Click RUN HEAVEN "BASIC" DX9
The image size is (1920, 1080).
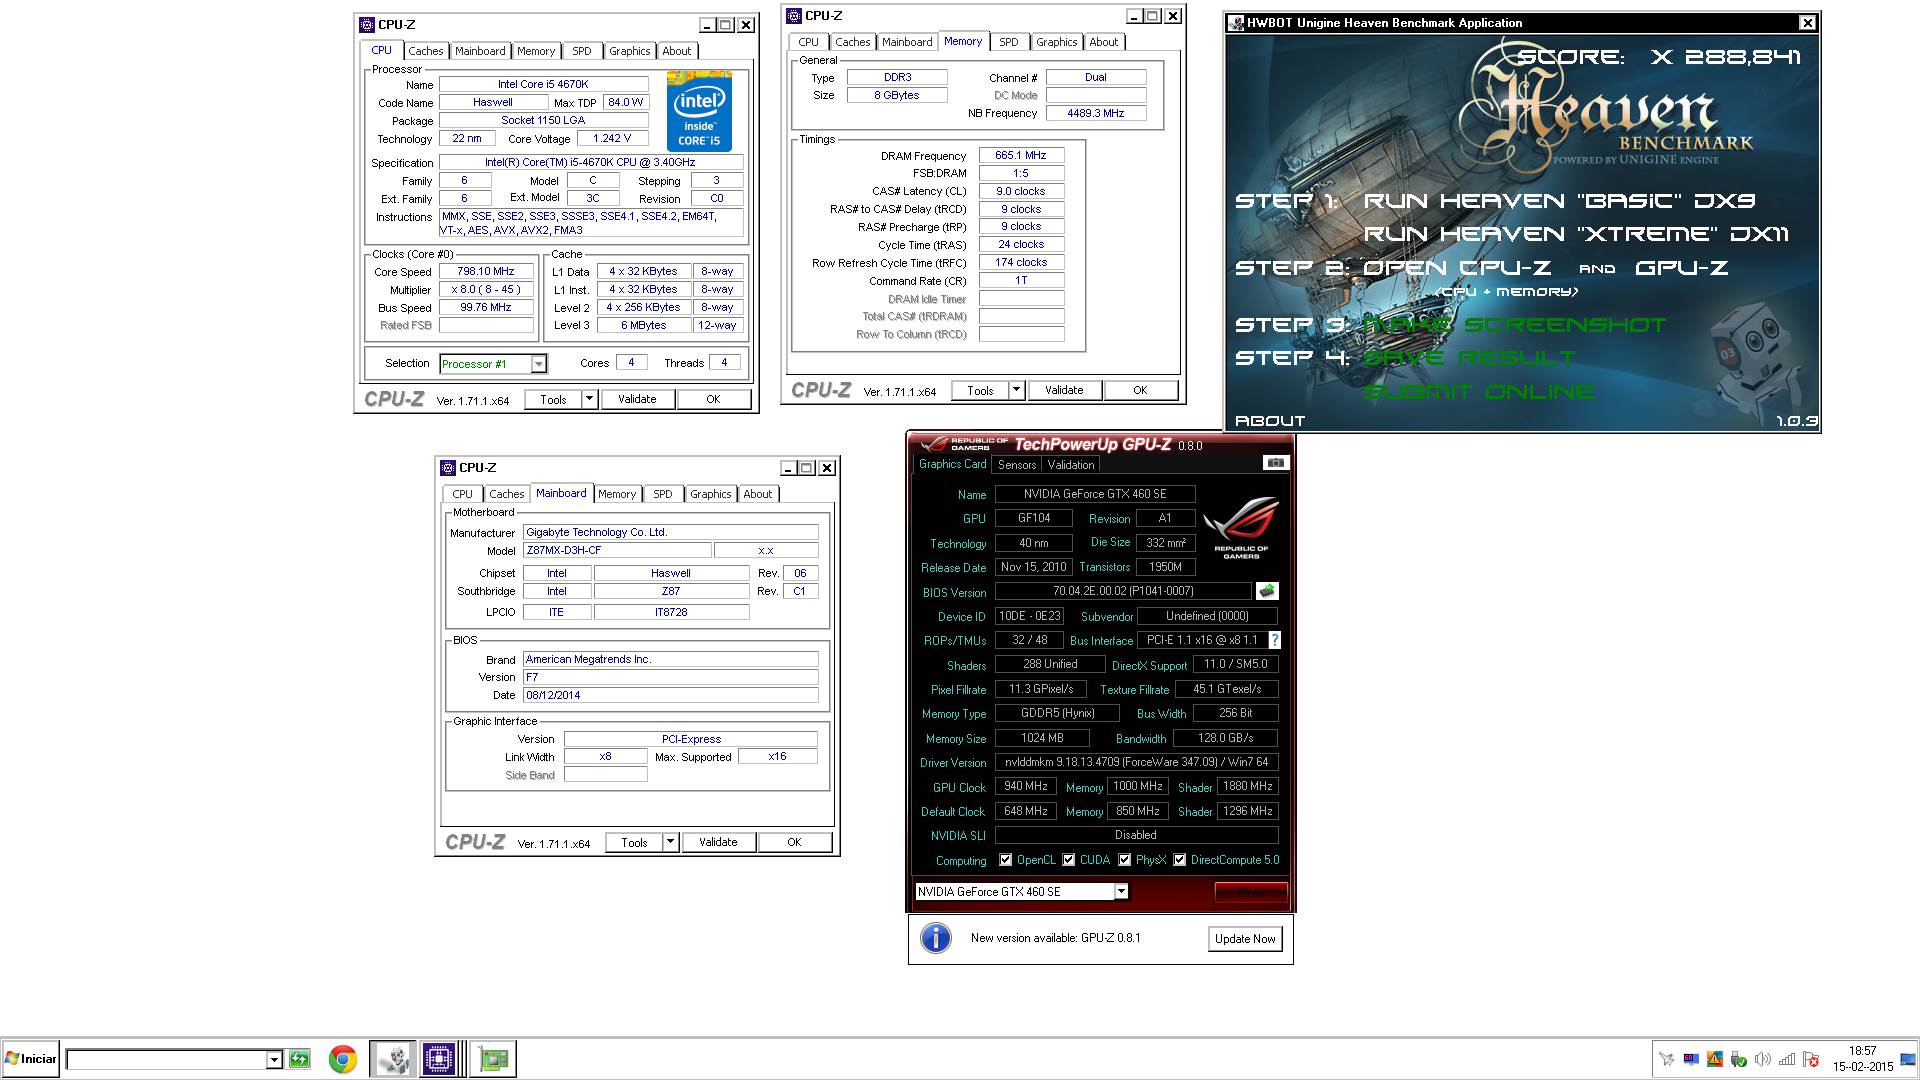pos(1559,201)
